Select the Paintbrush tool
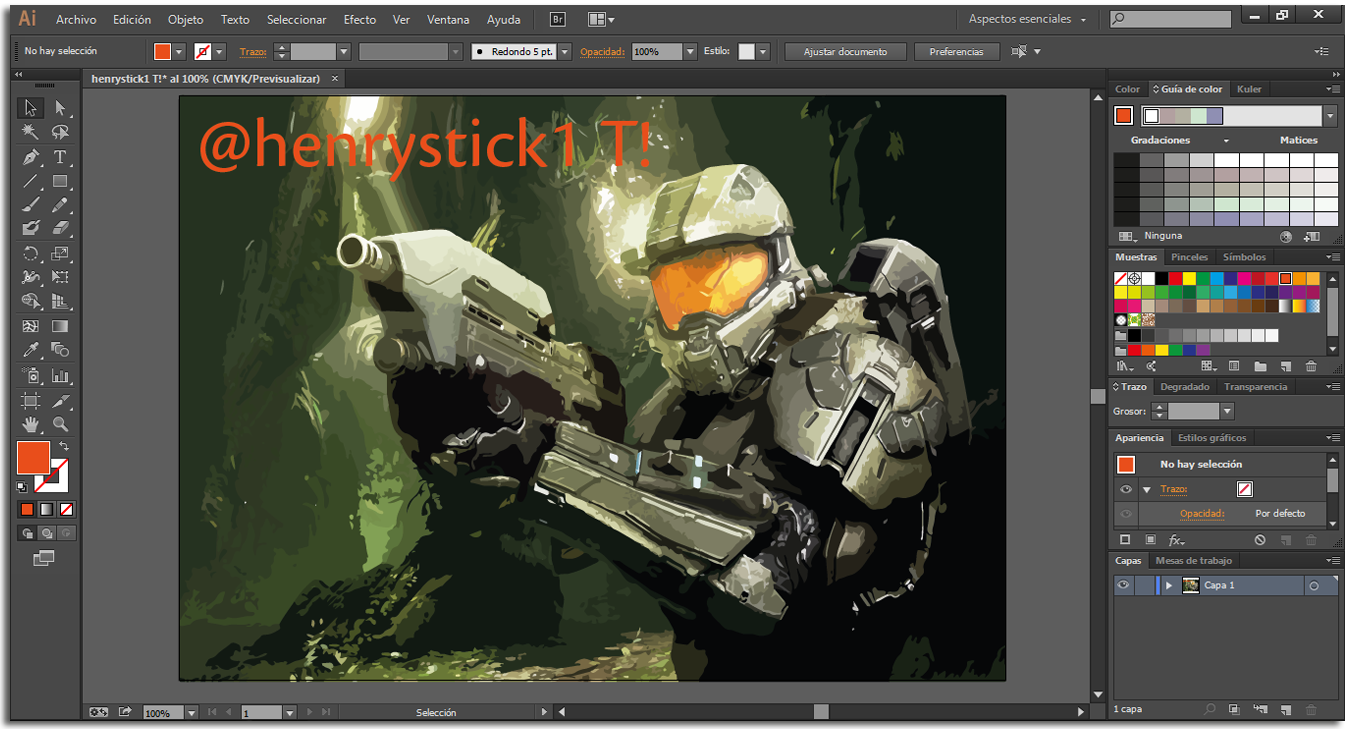The height and width of the screenshot is (729, 1360). coord(31,205)
